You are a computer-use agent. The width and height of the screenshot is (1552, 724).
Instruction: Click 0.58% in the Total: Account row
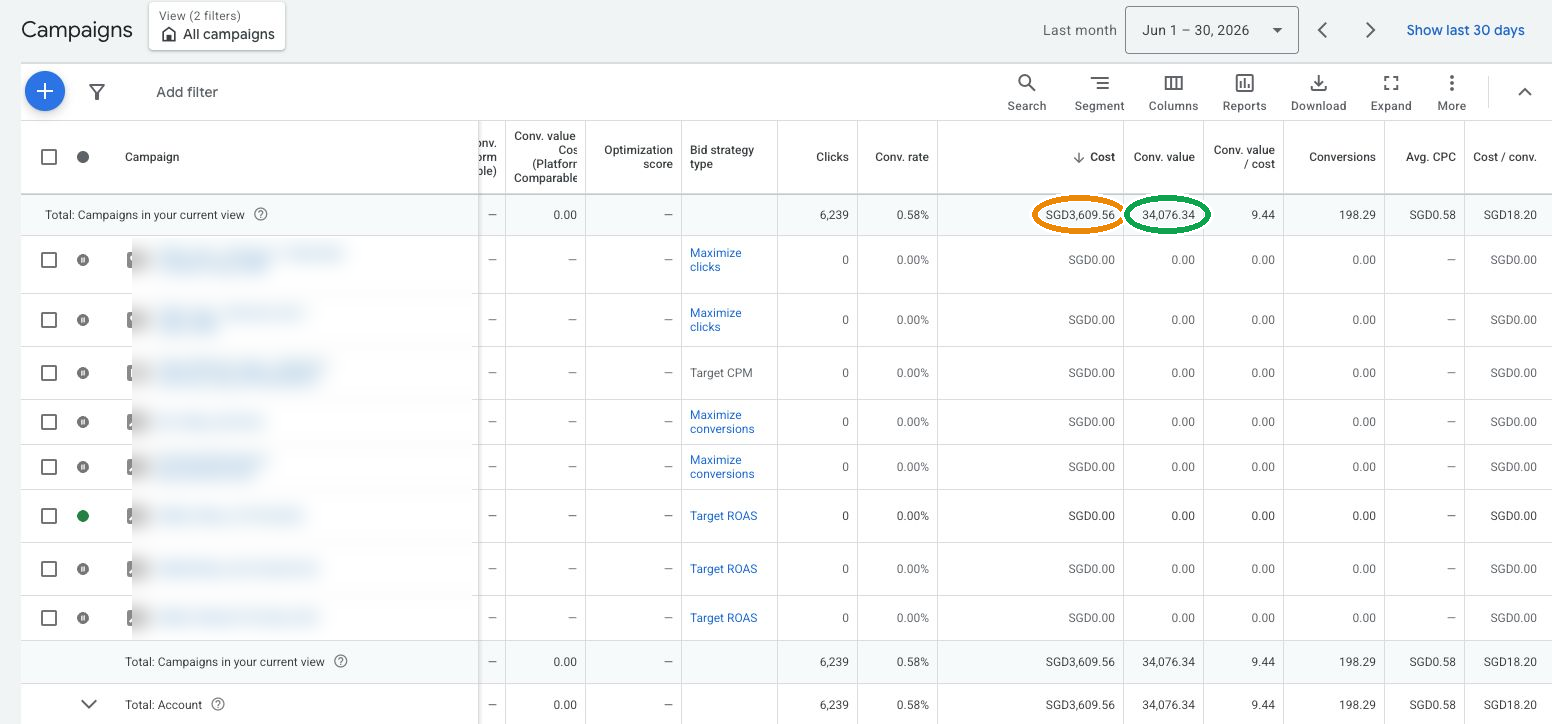[x=912, y=705]
